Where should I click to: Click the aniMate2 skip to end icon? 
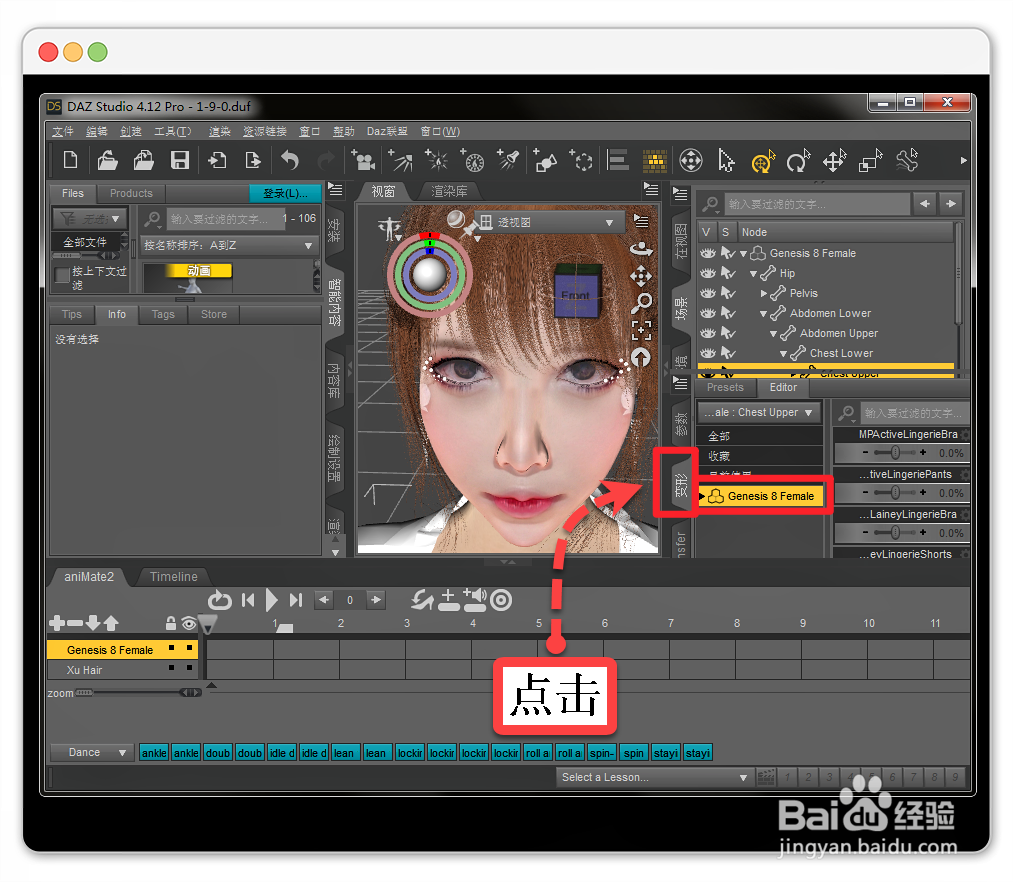[x=296, y=600]
